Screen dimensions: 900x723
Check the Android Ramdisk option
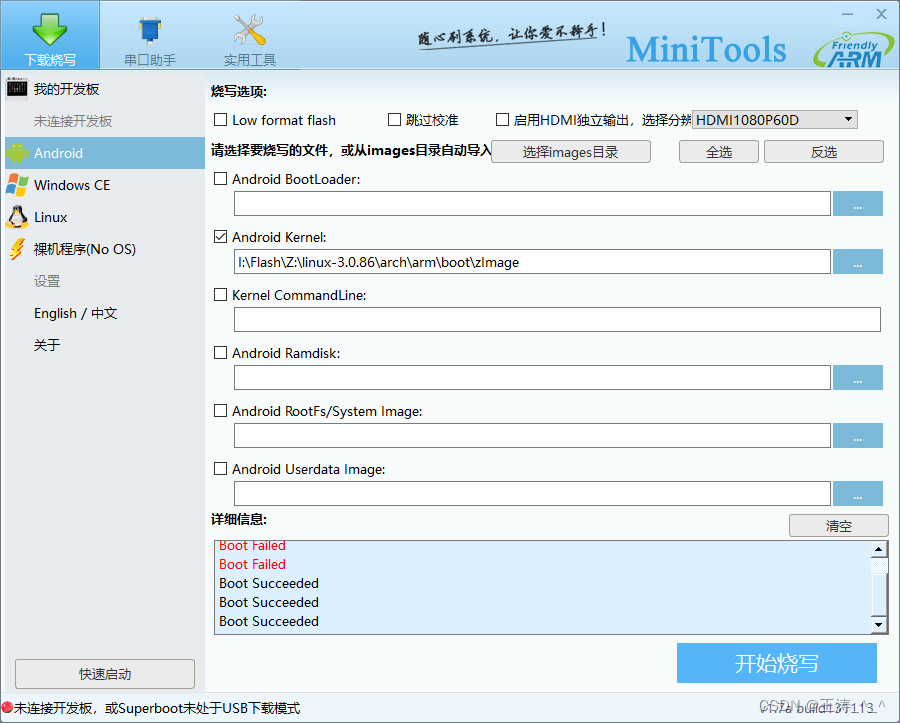(220, 353)
